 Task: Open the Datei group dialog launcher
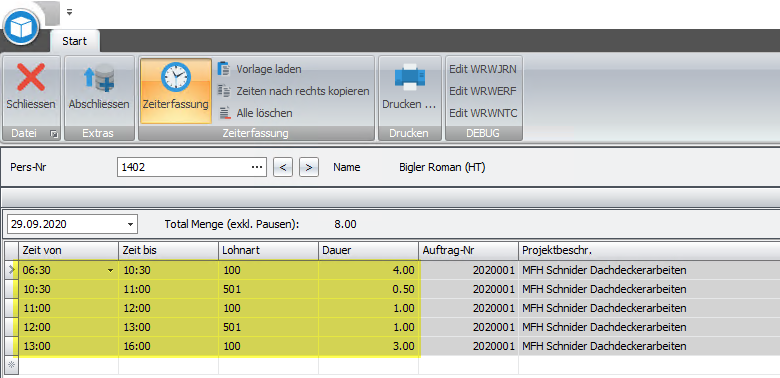pos(54,134)
